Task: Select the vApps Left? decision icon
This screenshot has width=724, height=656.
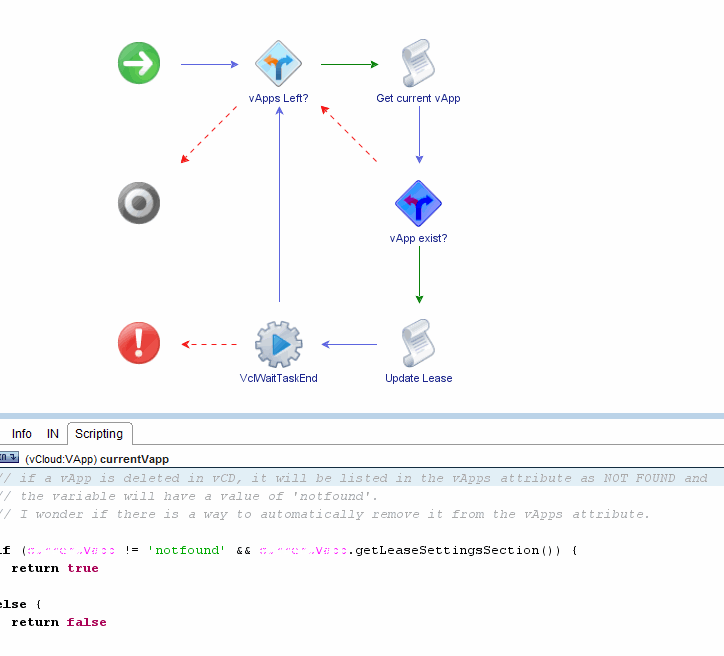Action: pyautogui.click(x=278, y=64)
